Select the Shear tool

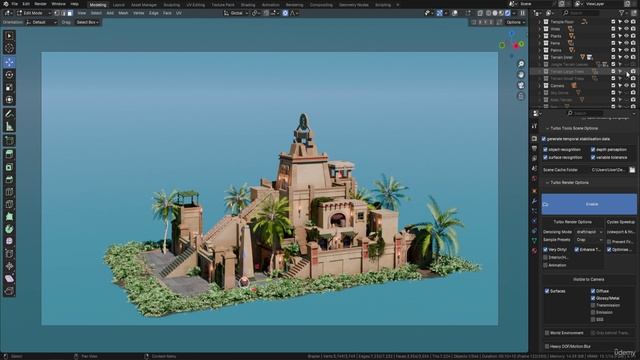coord(9,278)
